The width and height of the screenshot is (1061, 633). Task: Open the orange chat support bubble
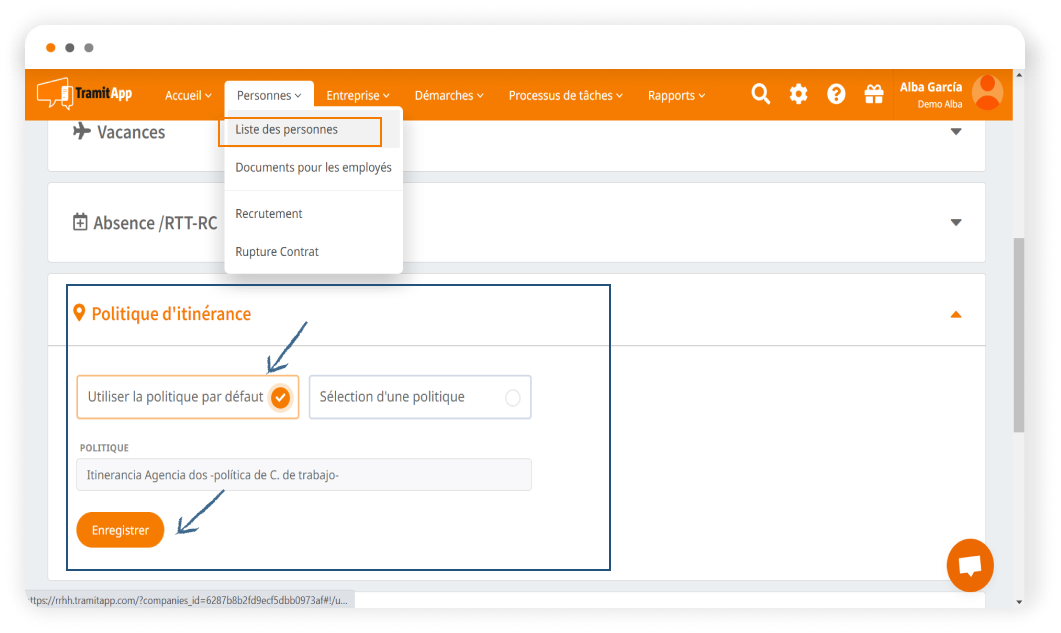[969, 565]
